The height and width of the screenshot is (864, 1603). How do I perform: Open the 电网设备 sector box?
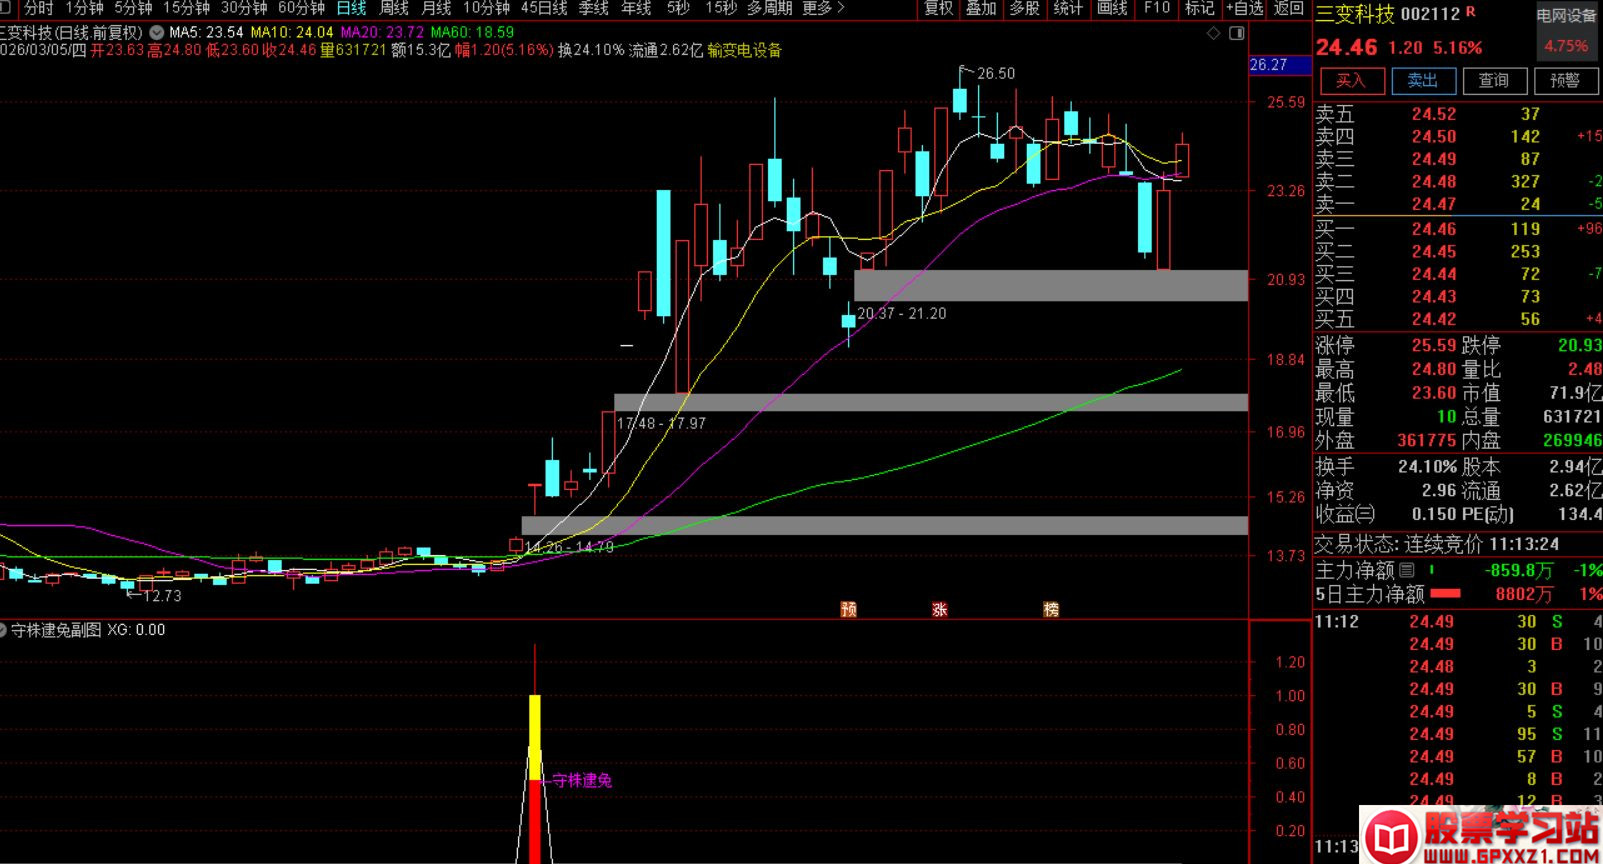(x=1566, y=31)
